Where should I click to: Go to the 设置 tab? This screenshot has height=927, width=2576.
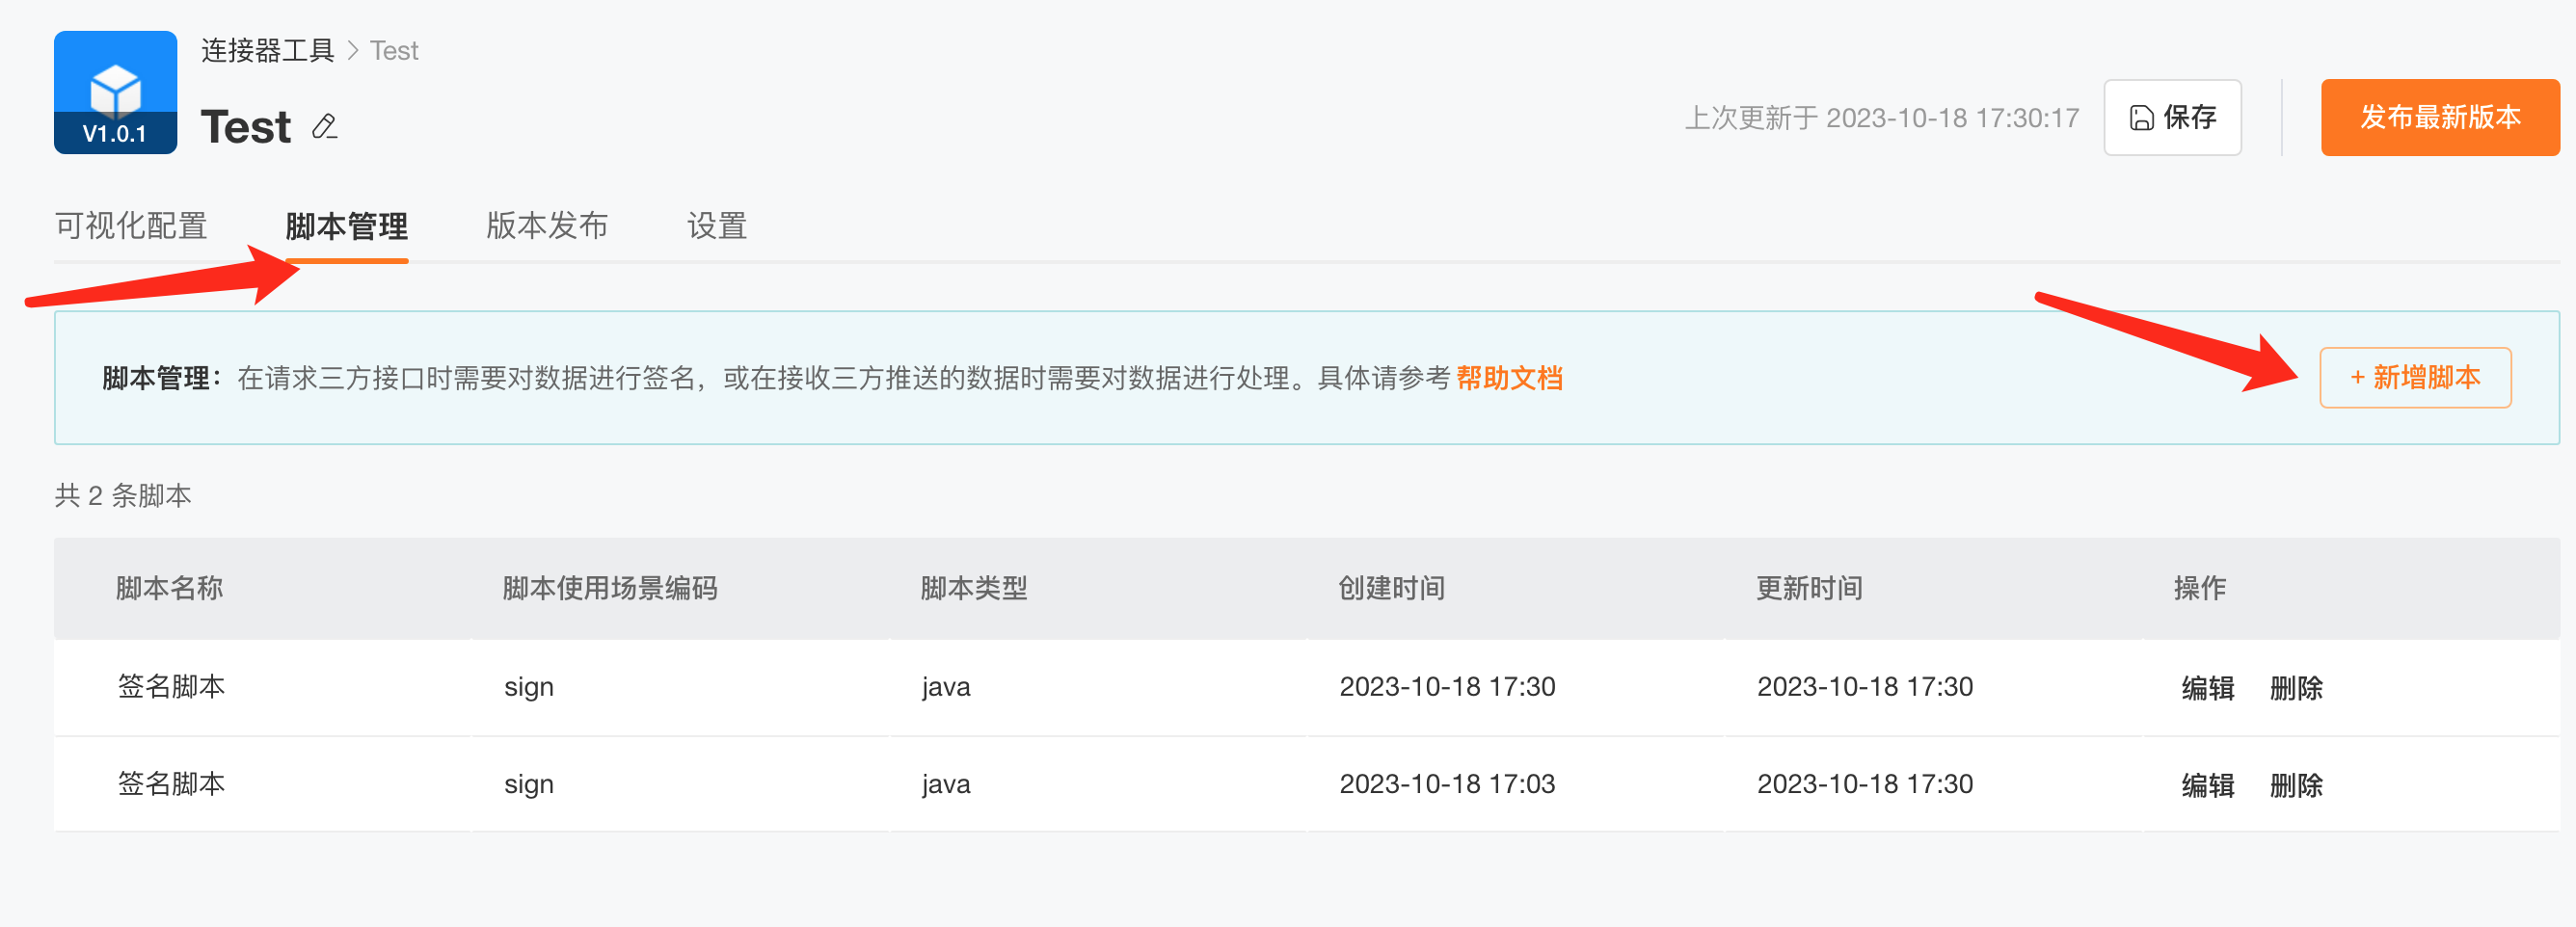click(717, 226)
